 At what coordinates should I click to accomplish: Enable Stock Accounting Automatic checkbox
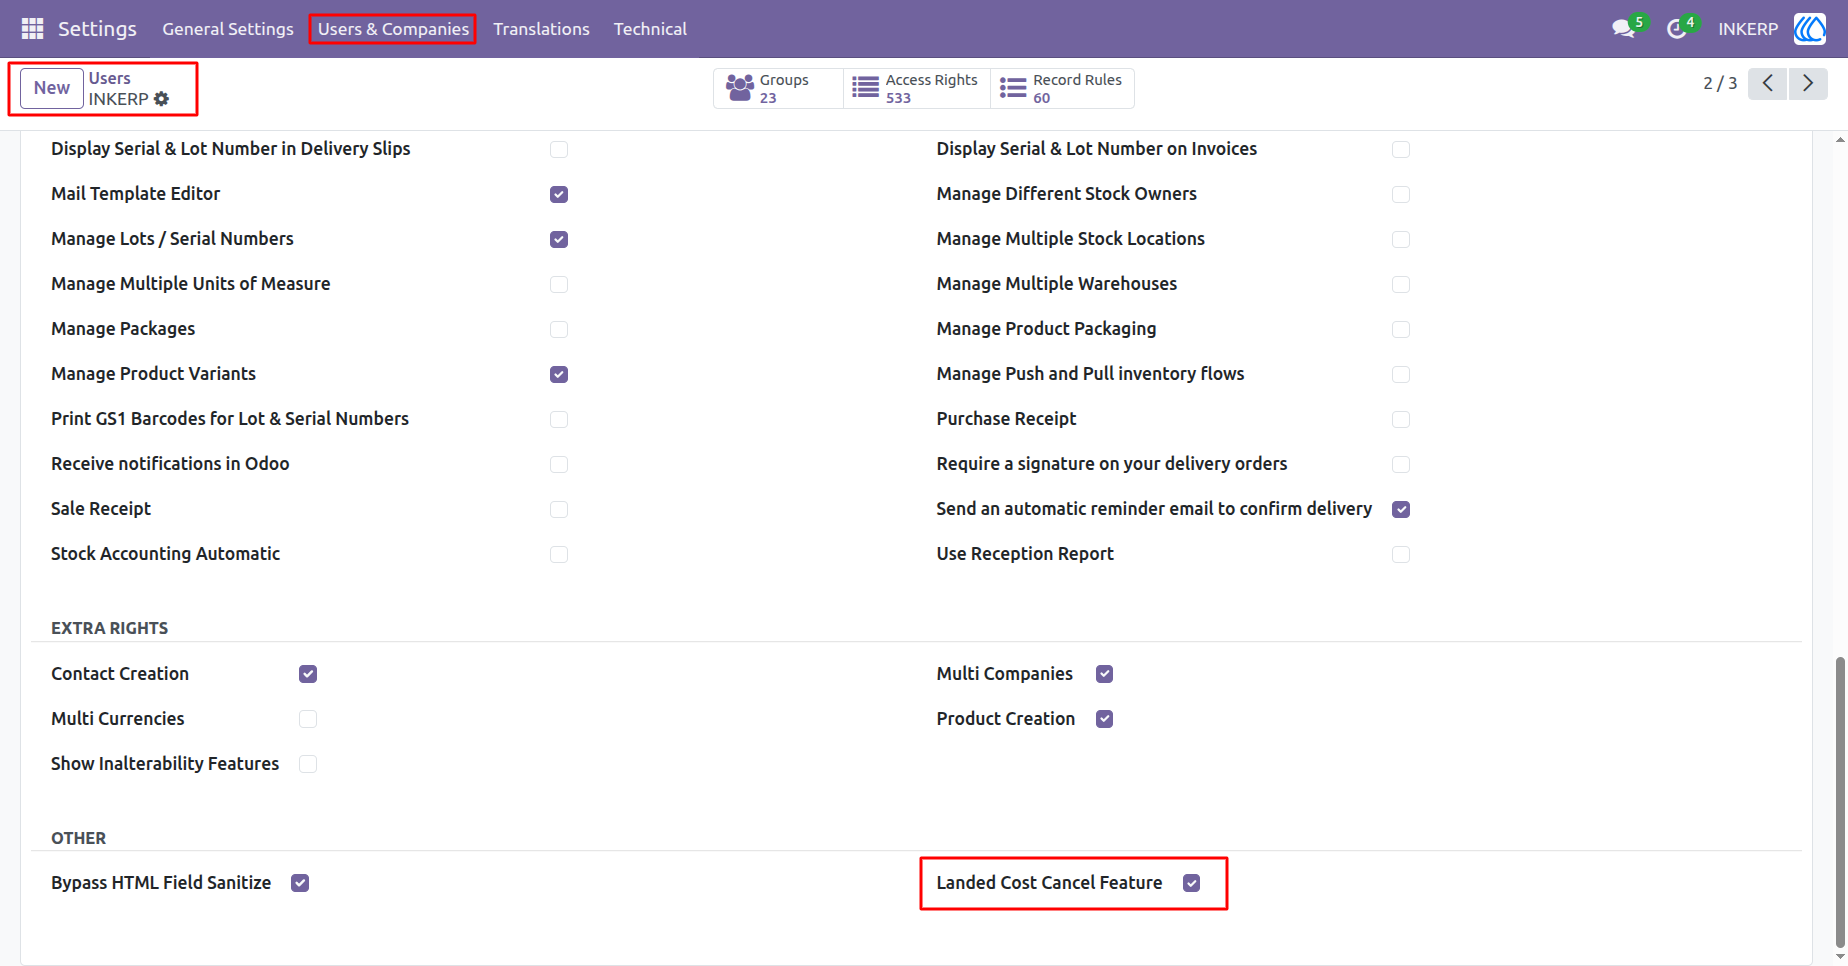(559, 554)
